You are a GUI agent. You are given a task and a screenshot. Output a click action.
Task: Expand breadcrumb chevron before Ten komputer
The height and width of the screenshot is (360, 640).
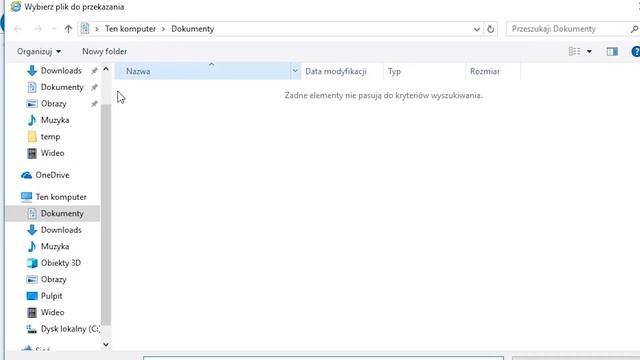coord(97,29)
